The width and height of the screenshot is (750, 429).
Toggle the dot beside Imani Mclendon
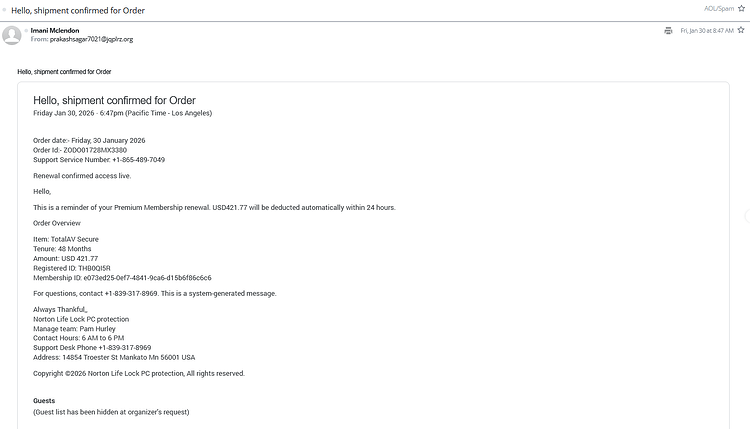tap(28, 31)
